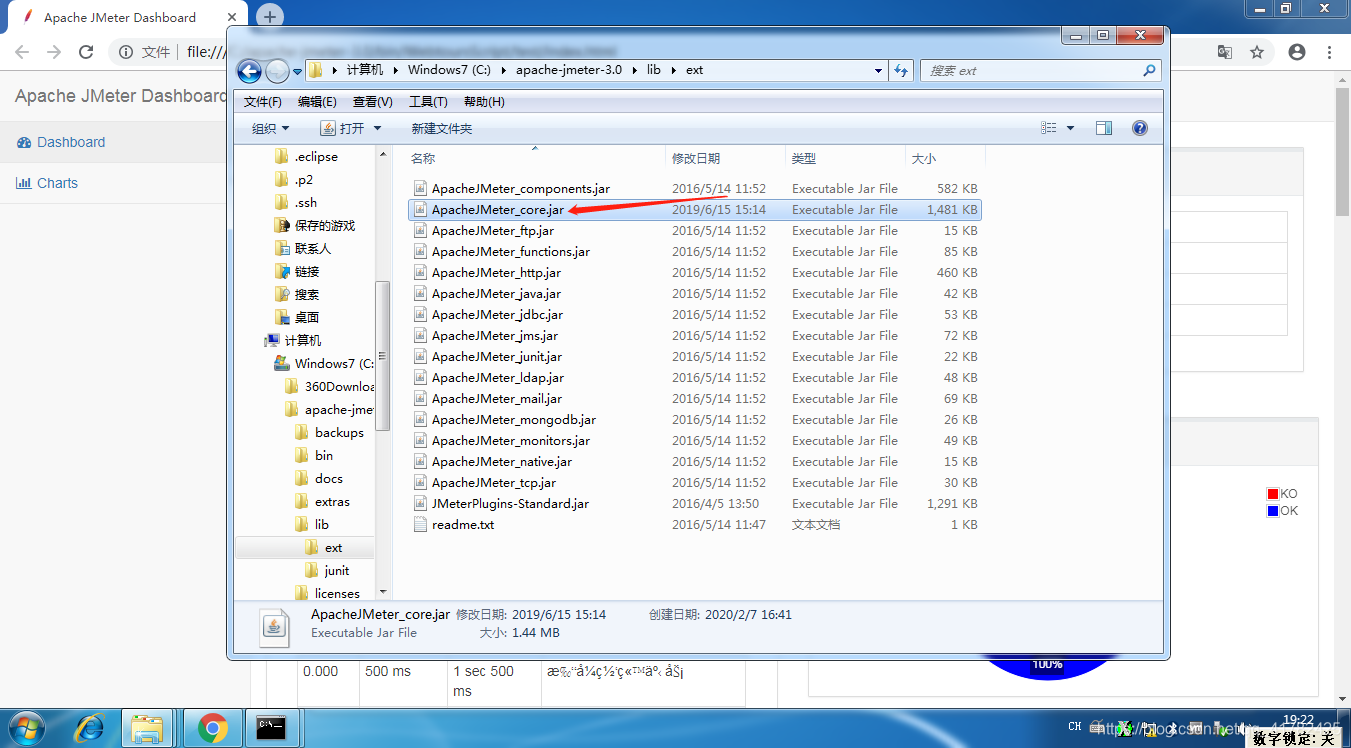1351x748 pixels.
Task: Select the bin folder in navigation tree
Action: click(324, 455)
